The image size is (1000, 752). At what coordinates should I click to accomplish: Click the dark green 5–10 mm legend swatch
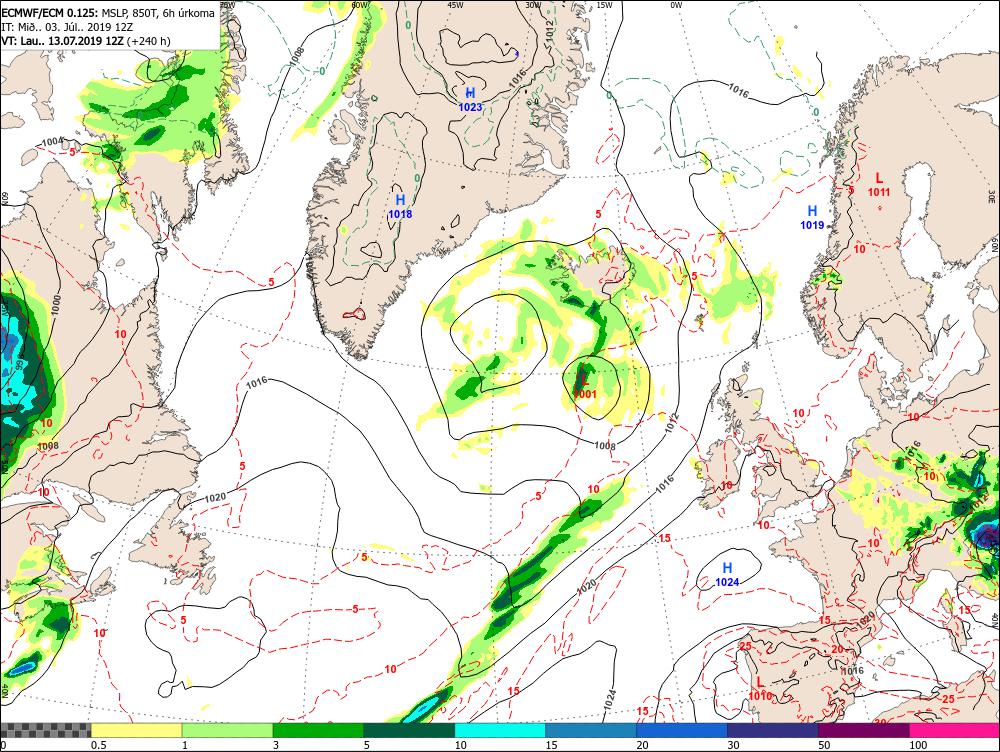[409, 730]
